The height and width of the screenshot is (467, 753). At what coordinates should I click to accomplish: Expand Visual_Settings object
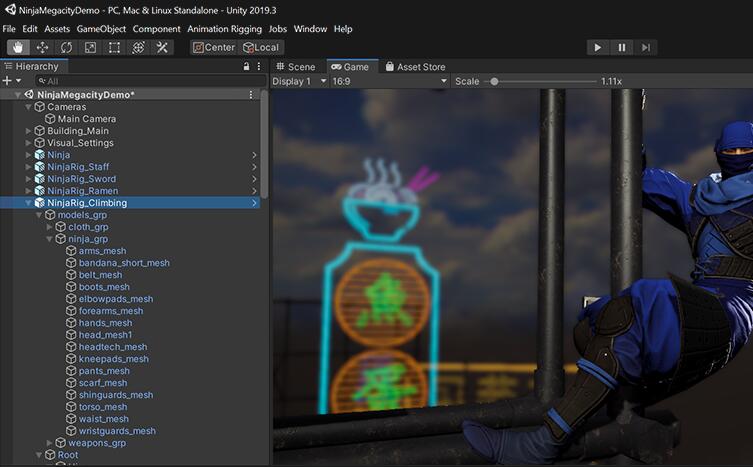[x=28, y=143]
